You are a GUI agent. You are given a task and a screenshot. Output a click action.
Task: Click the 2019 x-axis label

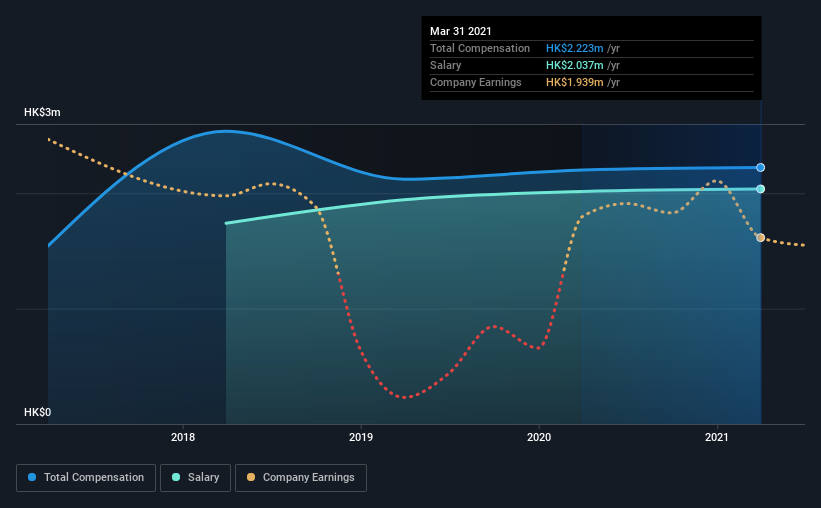[x=361, y=437]
